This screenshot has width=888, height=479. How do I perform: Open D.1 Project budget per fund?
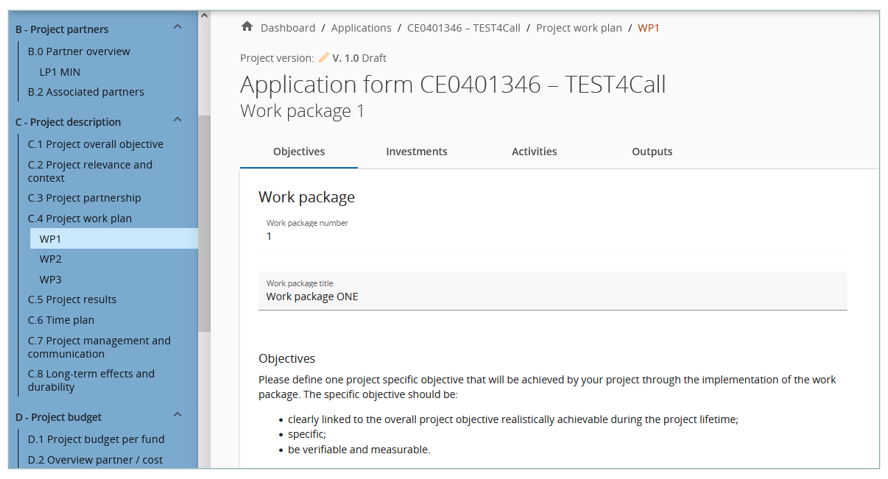click(x=96, y=439)
